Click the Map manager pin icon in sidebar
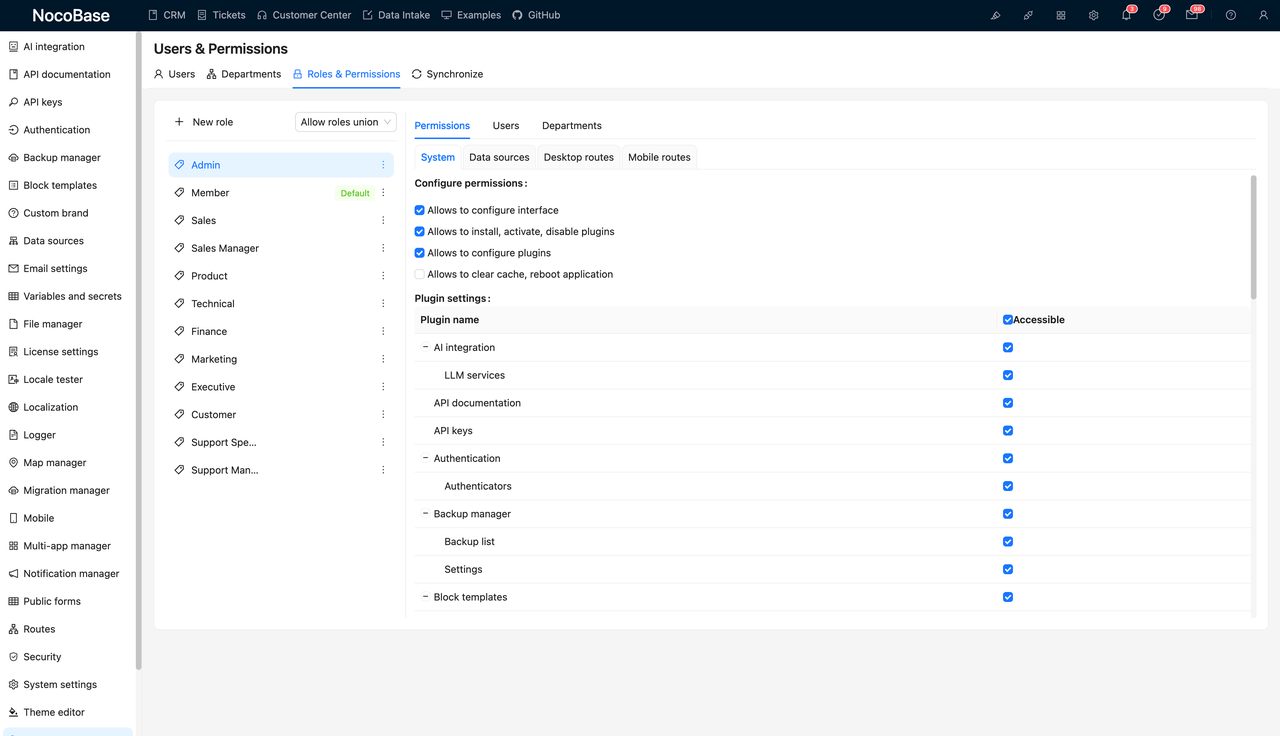Viewport: 1280px width, 736px height. click(14, 463)
